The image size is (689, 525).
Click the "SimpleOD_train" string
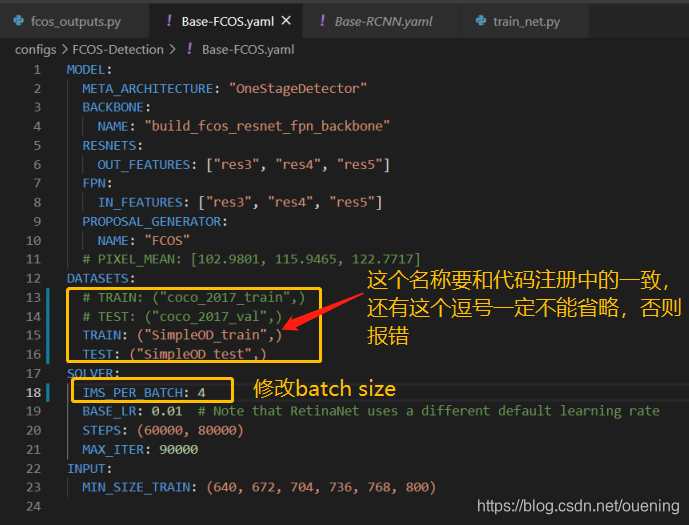[x=205, y=335]
